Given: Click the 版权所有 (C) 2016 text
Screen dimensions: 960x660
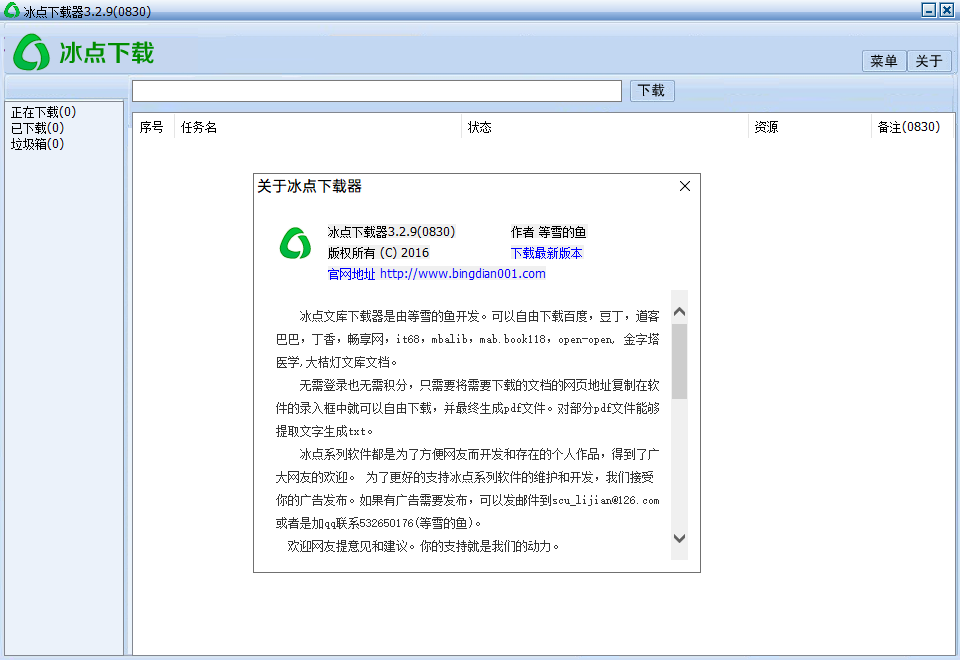Looking at the screenshot, I should [378, 253].
